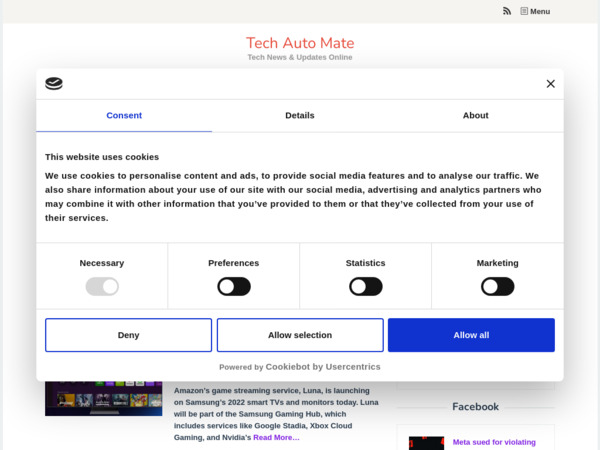Viewport: 600px width, 450px height.
Task: Enable the Marketing cookies switch
Action: (497, 287)
